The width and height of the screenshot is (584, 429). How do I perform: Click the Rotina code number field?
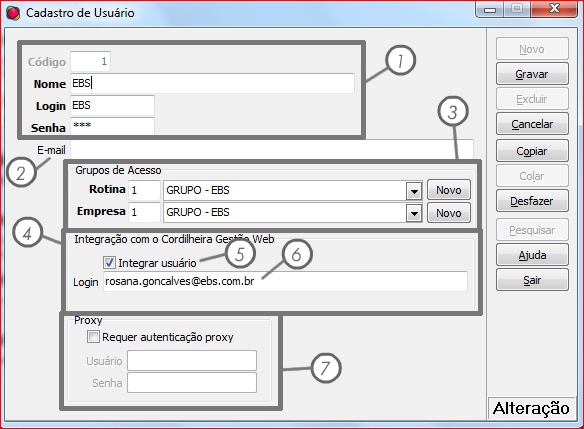(x=145, y=191)
